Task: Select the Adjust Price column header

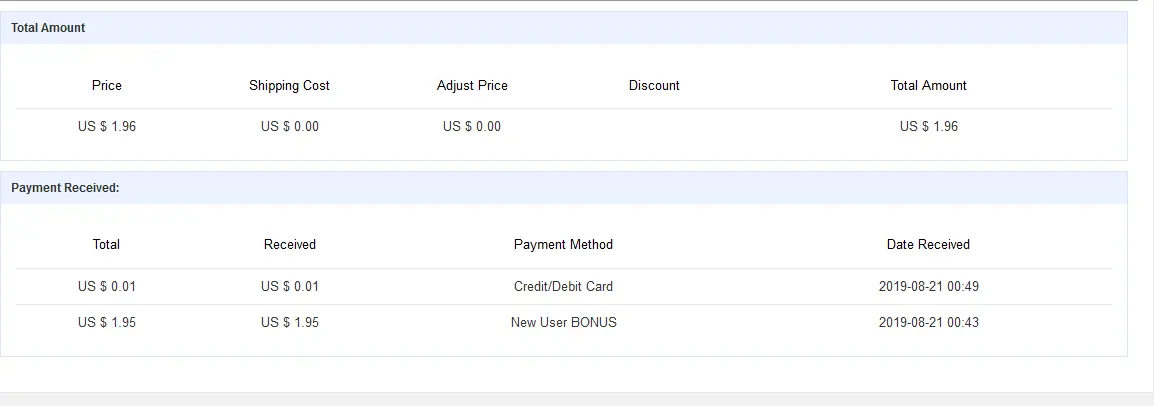Action: (472, 85)
